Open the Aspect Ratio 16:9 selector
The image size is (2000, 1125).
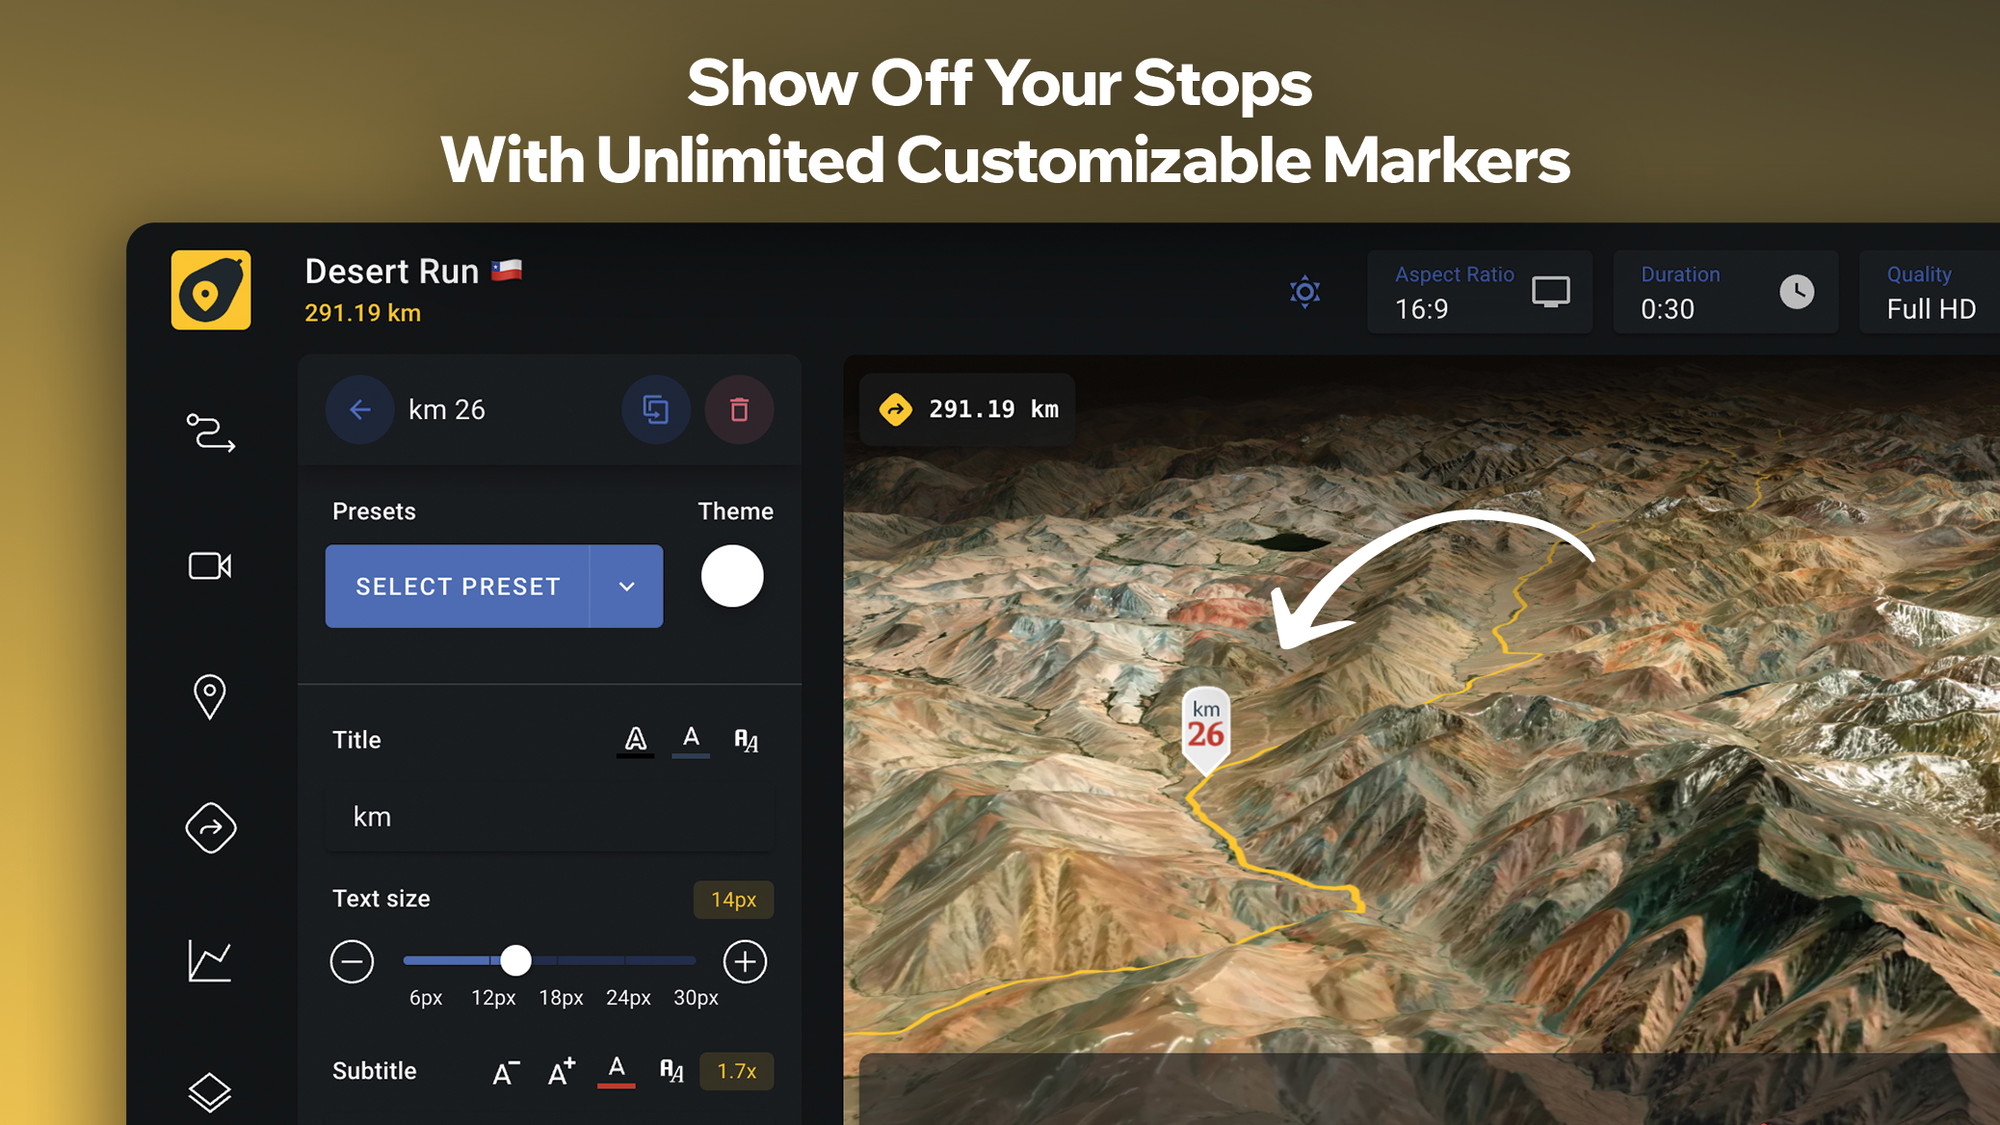click(1480, 292)
